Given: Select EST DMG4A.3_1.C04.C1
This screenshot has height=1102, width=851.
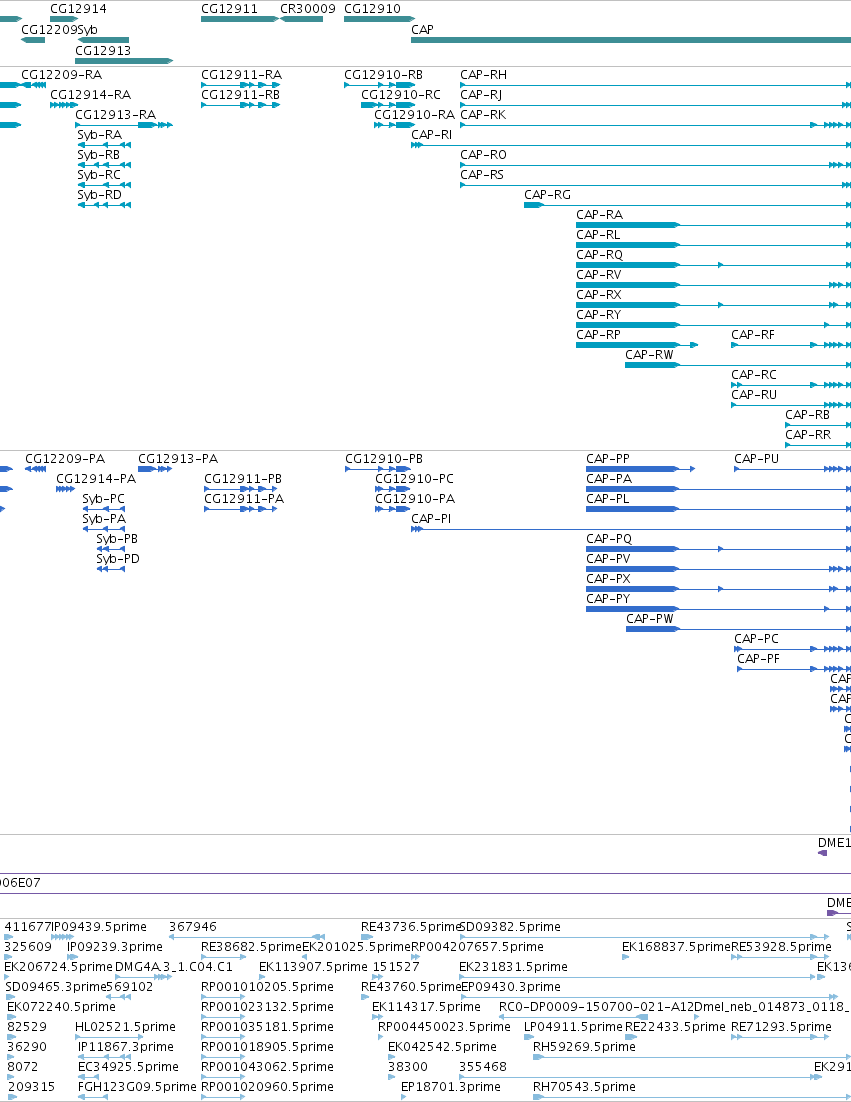Looking at the screenshot, I should point(174,966).
